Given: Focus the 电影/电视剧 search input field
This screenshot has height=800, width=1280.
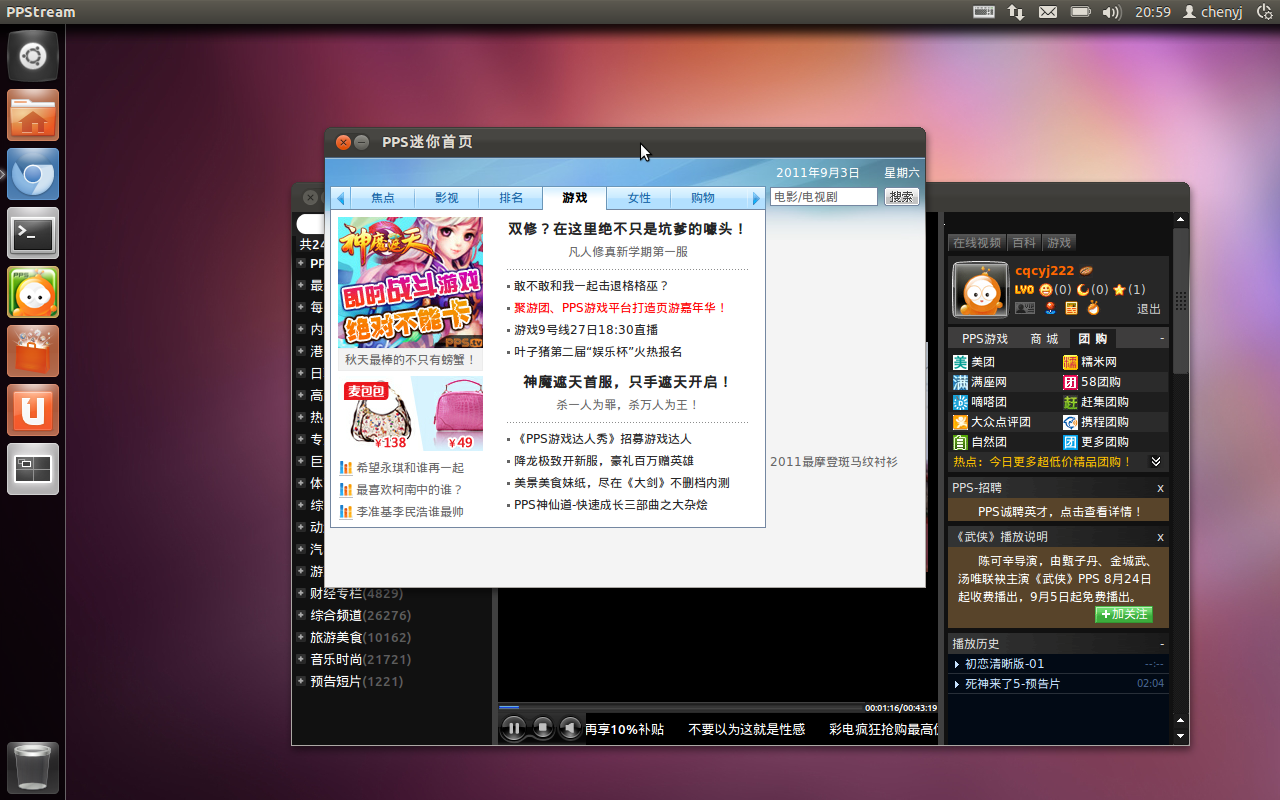Looking at the screenshot, I should click(x=824, y=197).
